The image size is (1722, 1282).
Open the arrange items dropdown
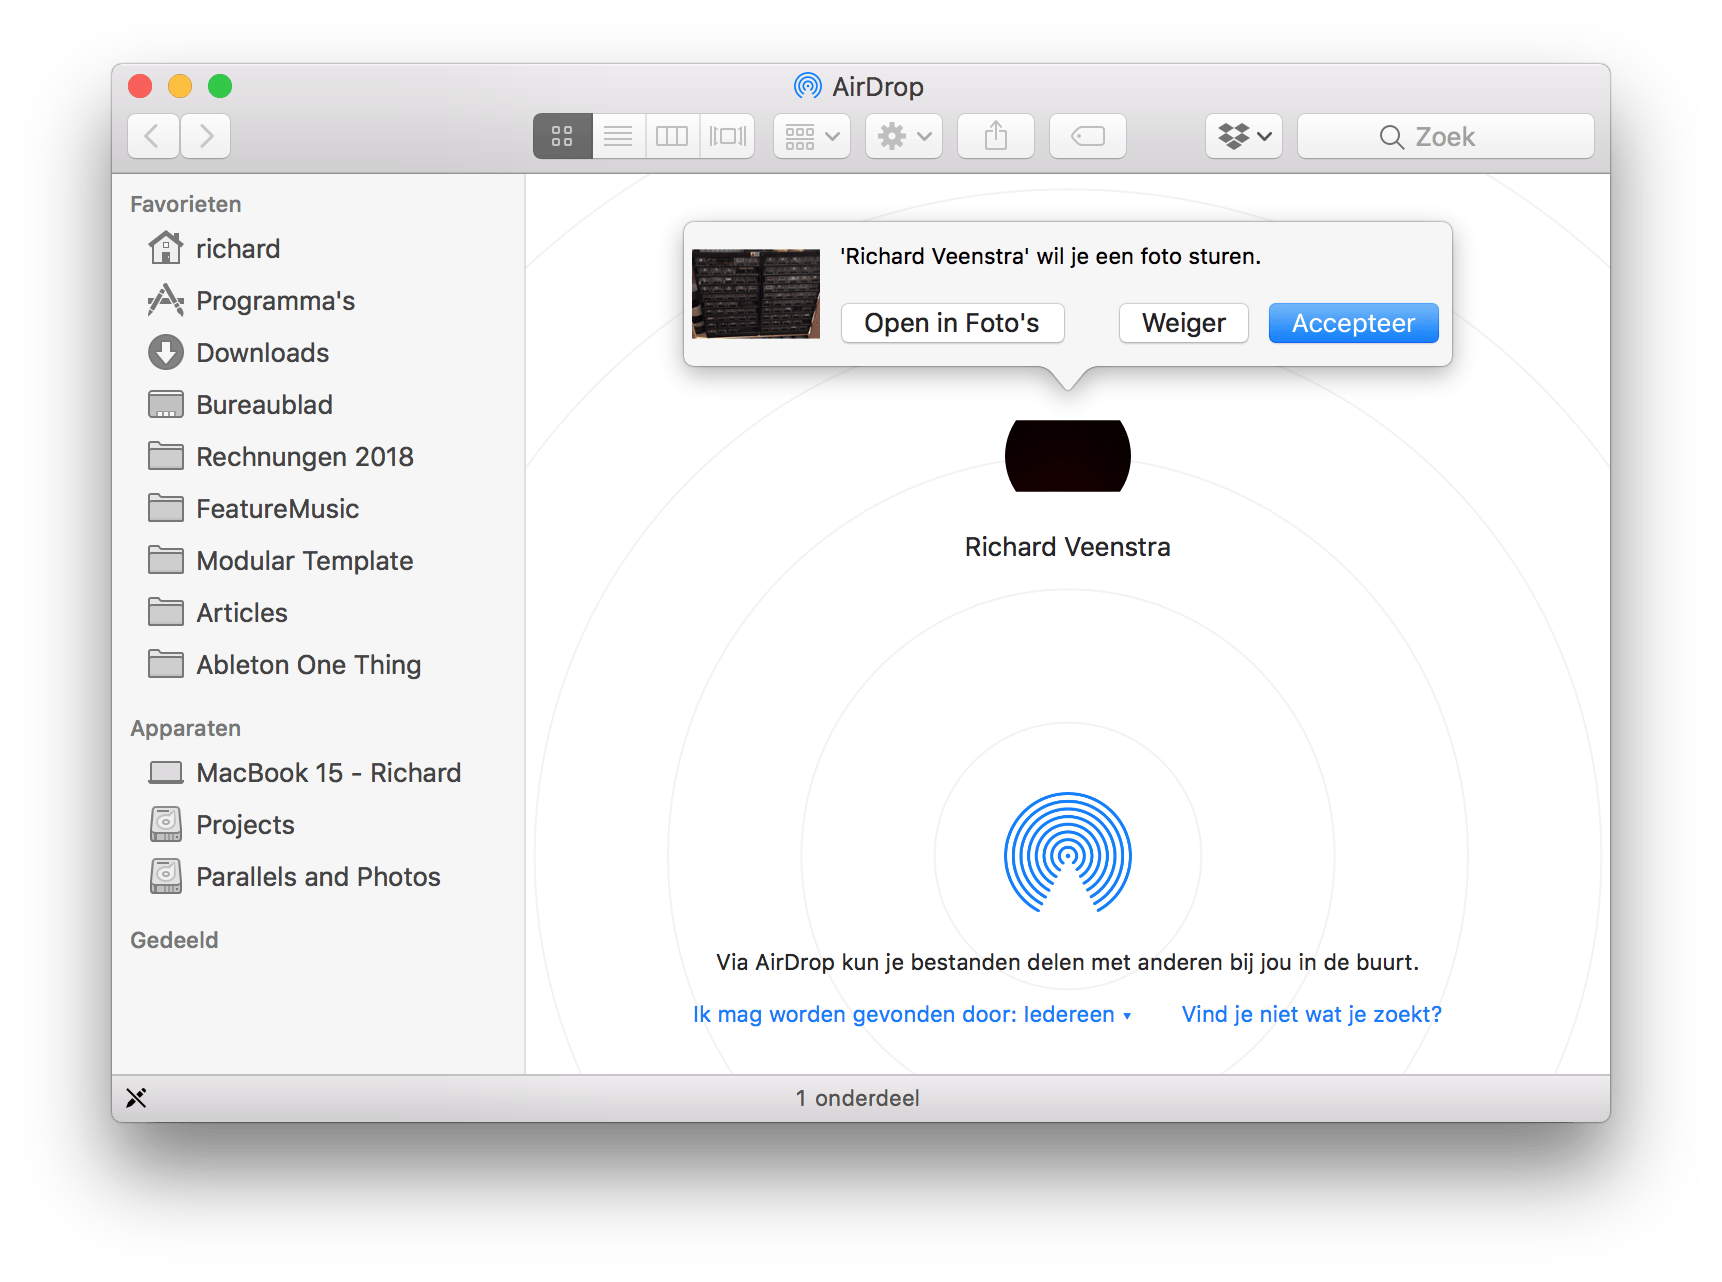click(812, 136)
